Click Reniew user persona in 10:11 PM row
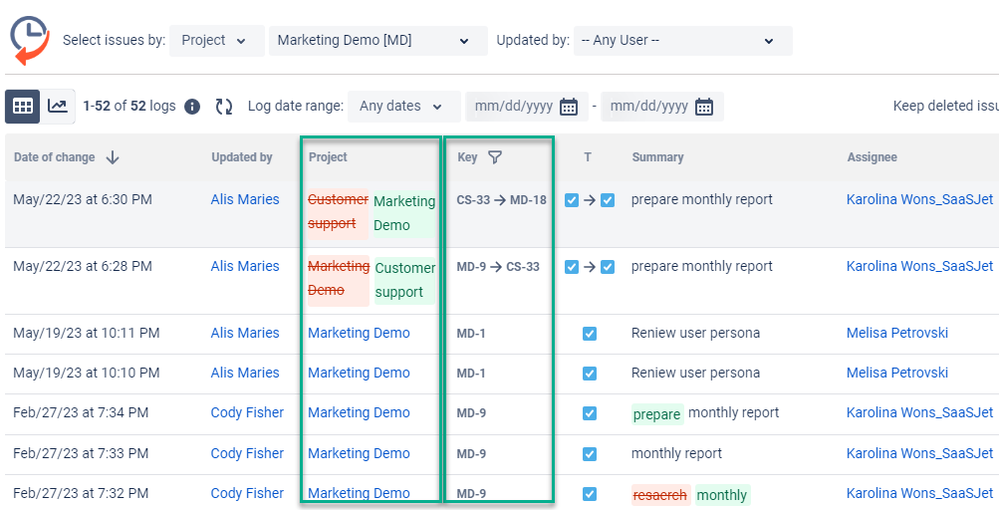Image resolution: width=999 pixels, height=510 pixels. click(x=695, y=333)
